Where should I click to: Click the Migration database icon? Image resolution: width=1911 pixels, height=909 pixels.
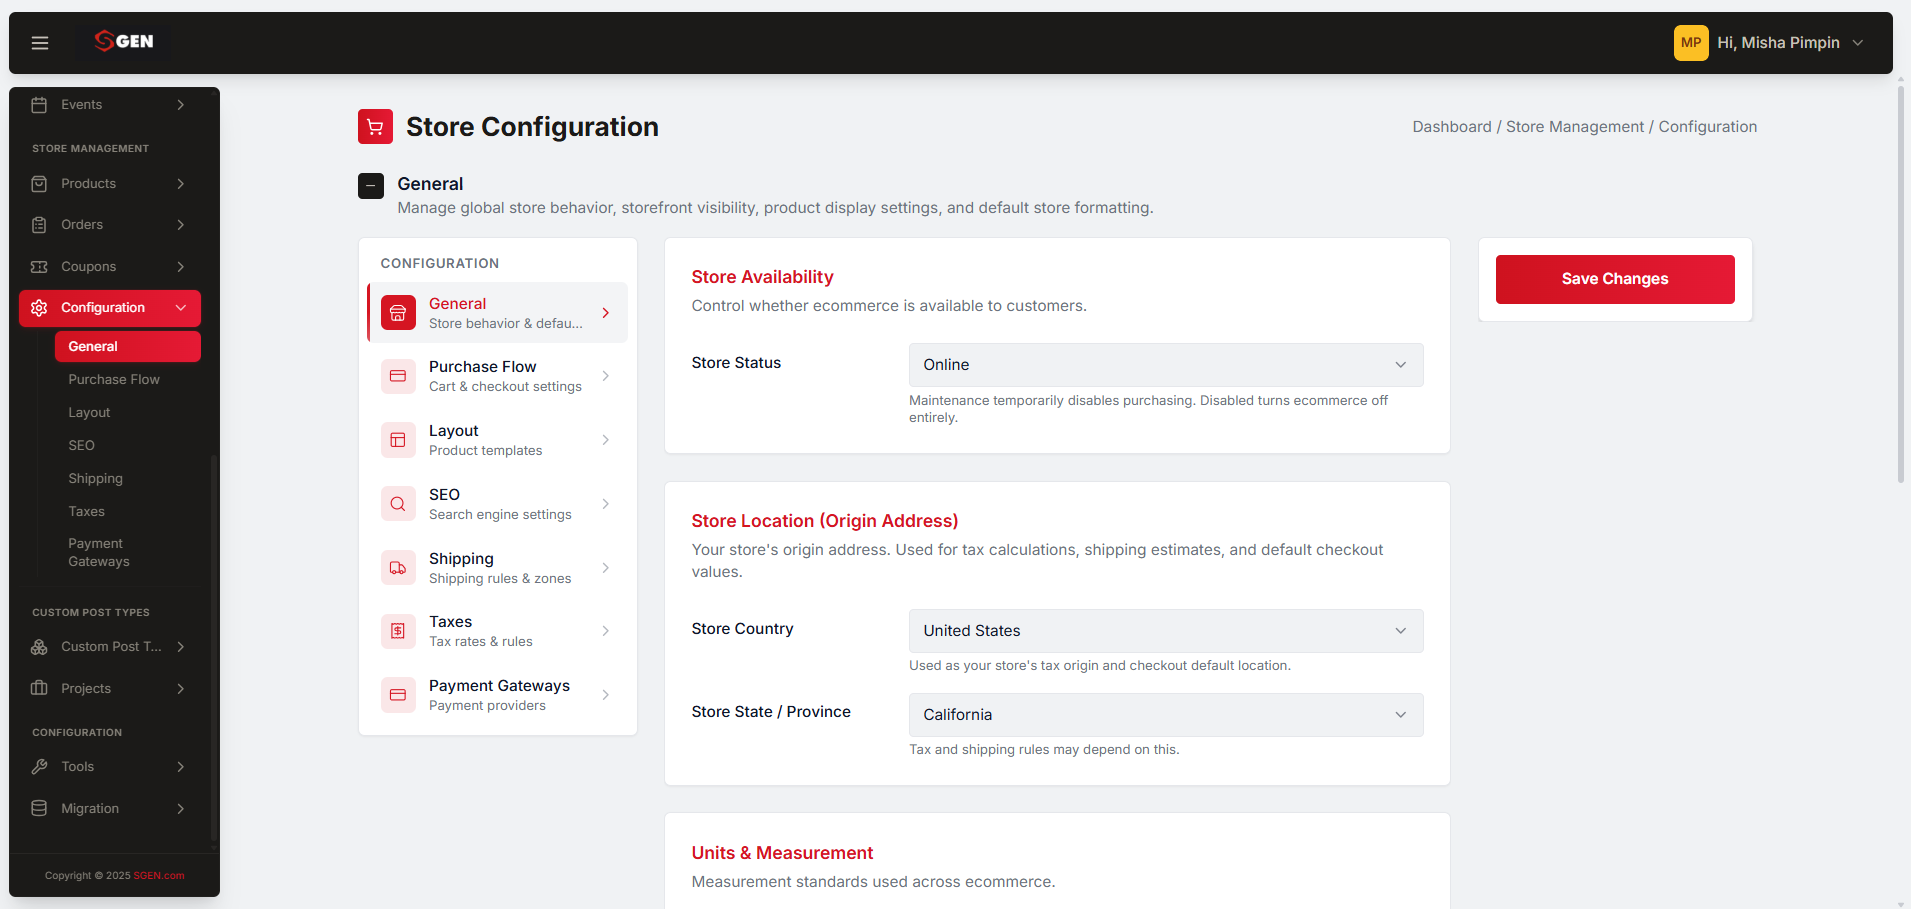(x=39, y=808)
